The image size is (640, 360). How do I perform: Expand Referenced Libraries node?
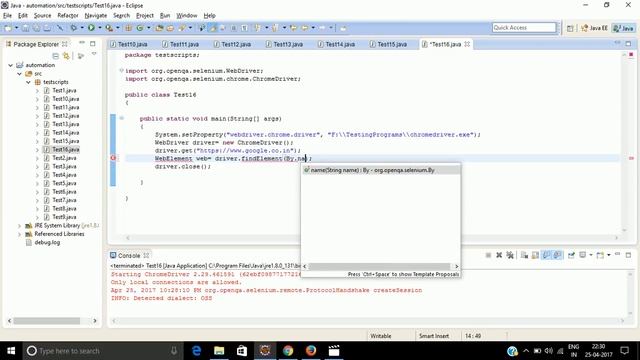point(19,234)
